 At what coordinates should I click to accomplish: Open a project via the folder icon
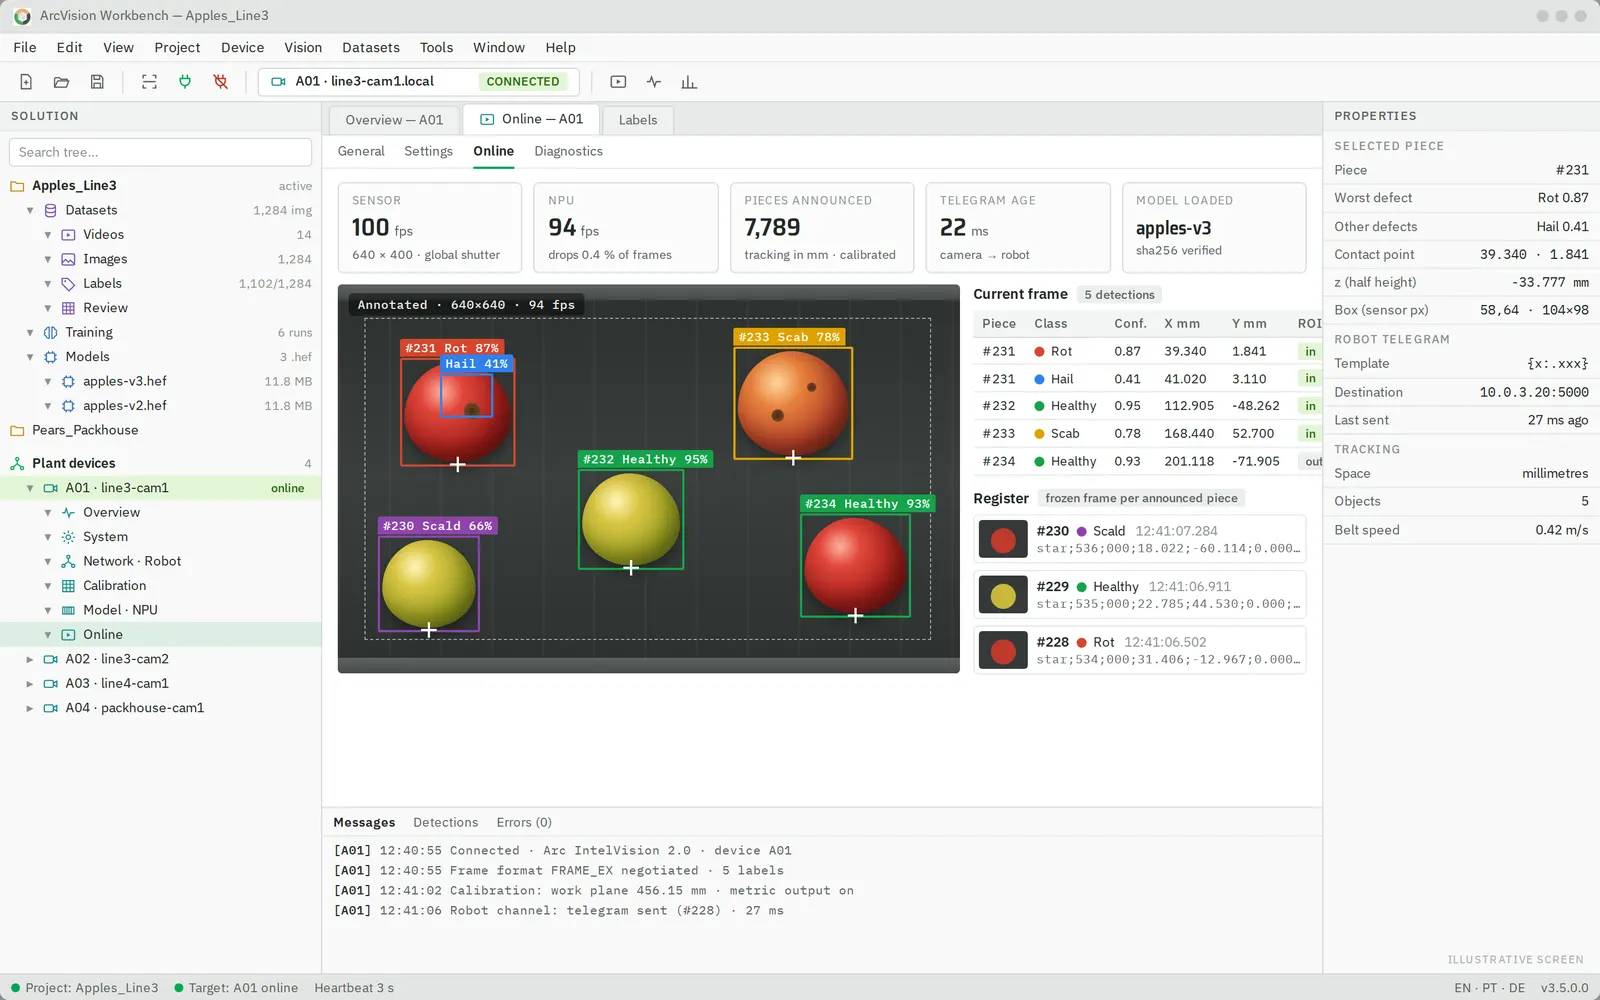point(61,82)
